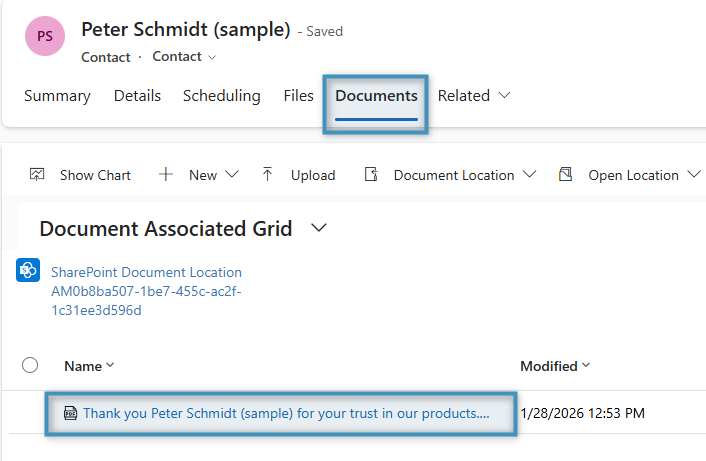Click the Document Location file icon
This screenshot has height=461, width=706.
pos(371,174)
